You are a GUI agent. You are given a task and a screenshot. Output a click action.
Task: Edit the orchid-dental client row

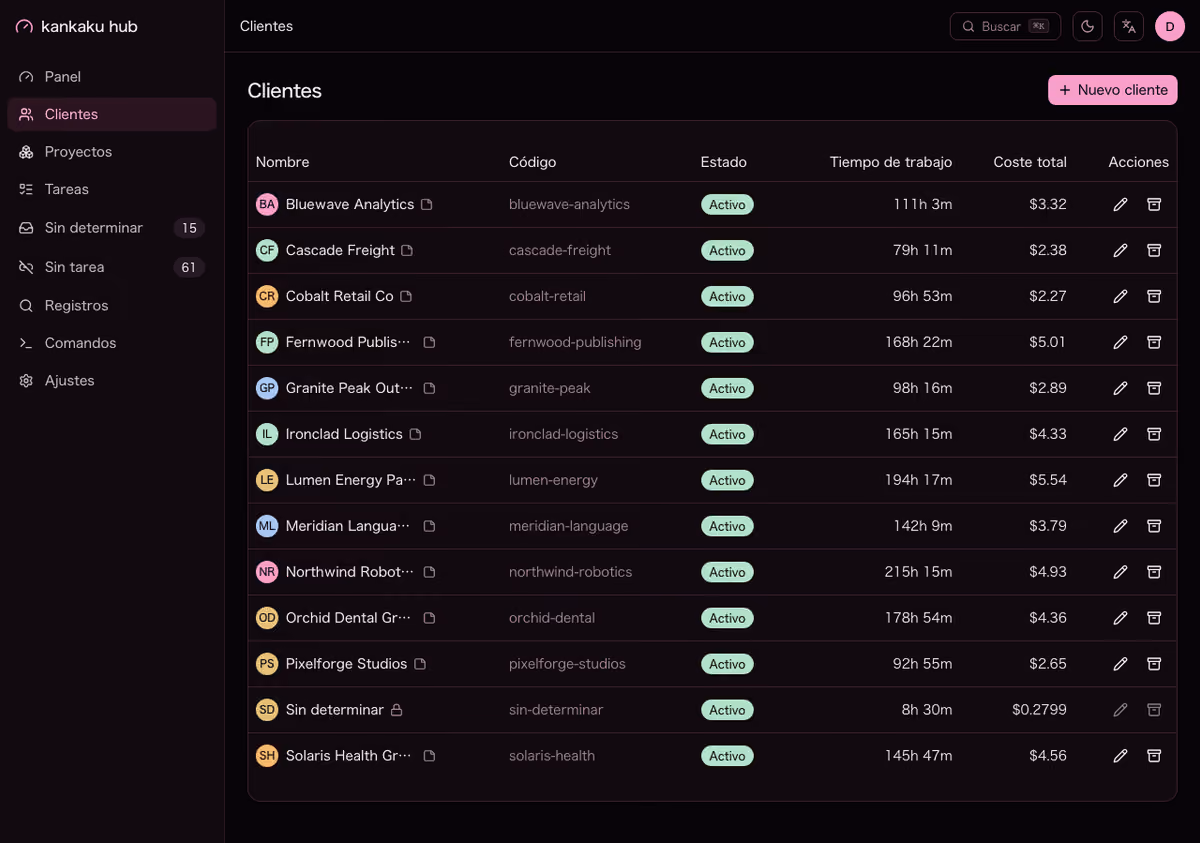(1120, 618)
